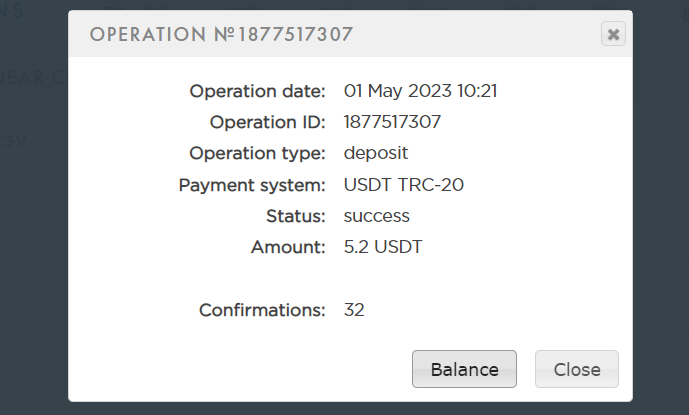
Task: Click the Operation type label
Action: (x=258, y=153)
